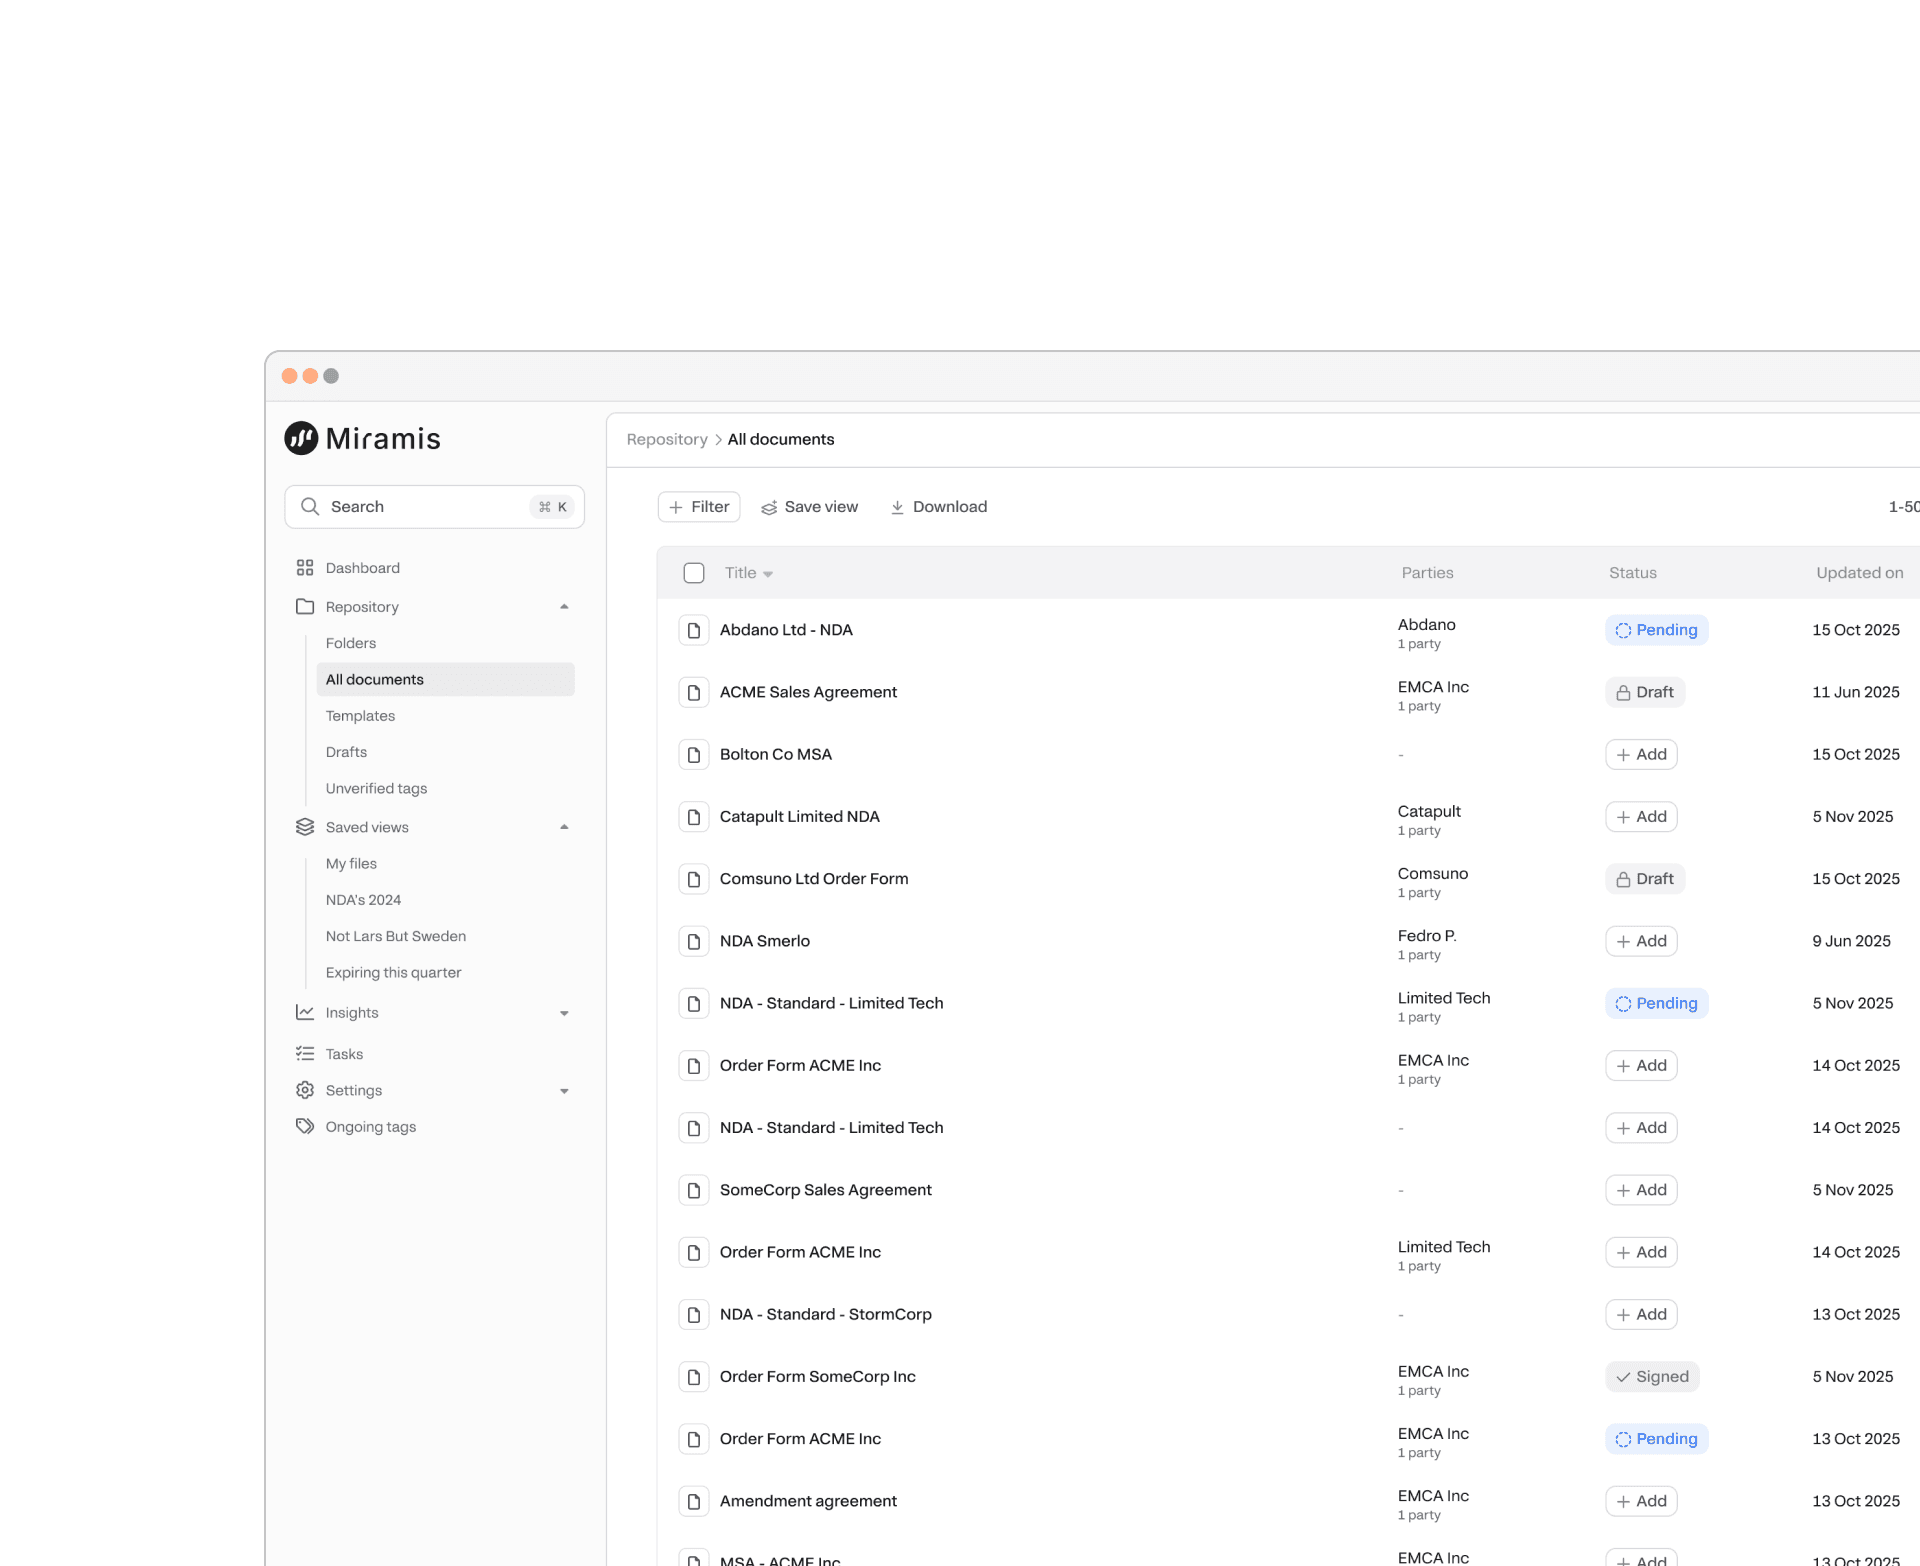This screenshot has width=1920, height=1566.
Task: Click Repository breadcrumb link
Action: point(667,440)
